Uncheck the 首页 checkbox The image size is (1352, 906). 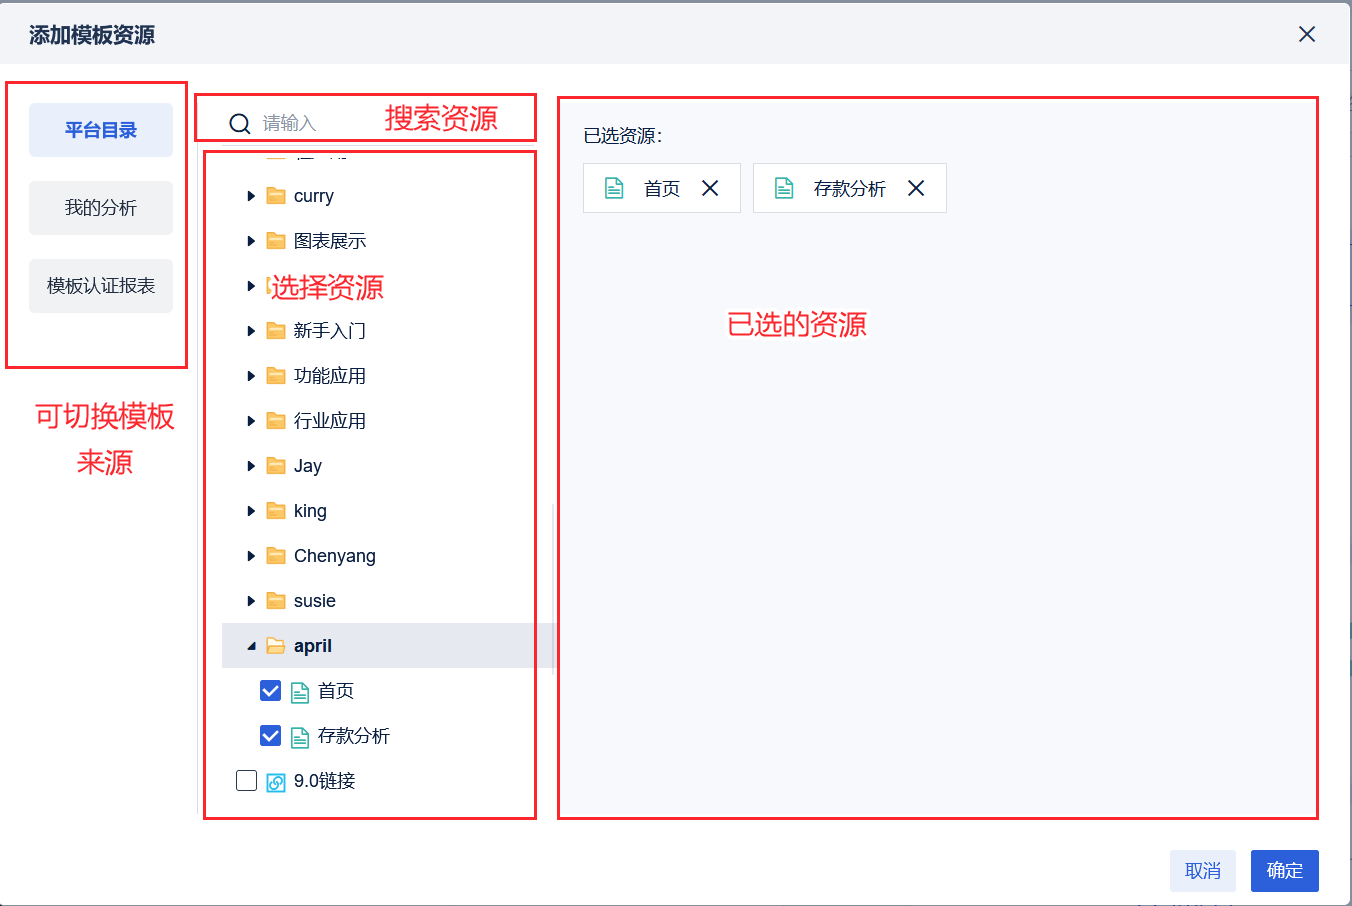[x=270, y=691]
